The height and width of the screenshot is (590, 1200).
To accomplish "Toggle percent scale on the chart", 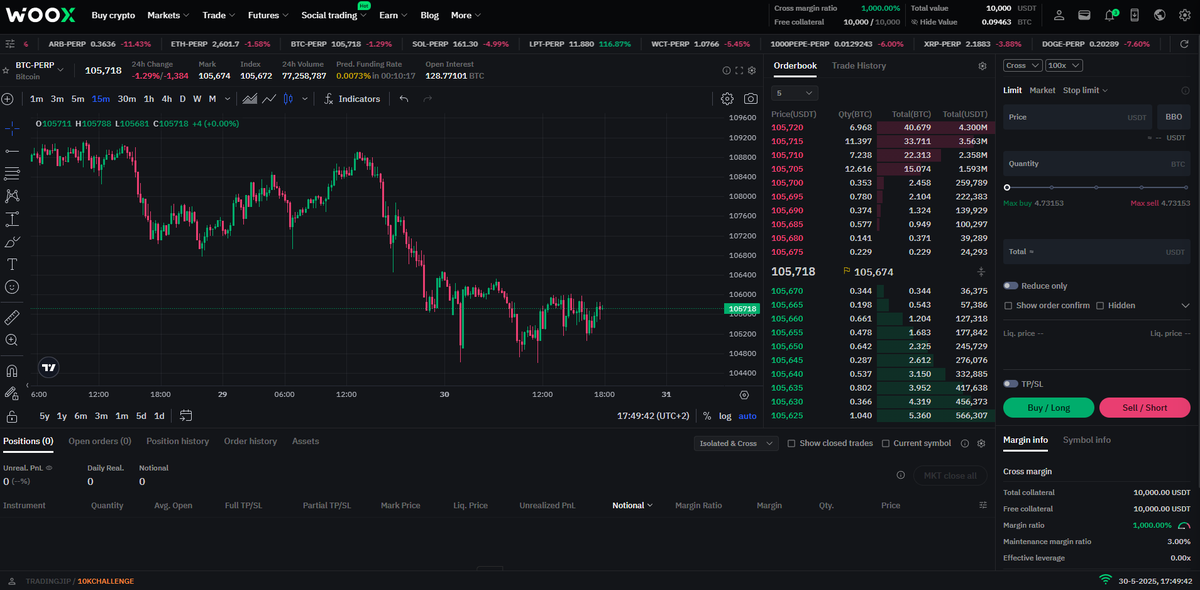I will [x=707, y=416].
